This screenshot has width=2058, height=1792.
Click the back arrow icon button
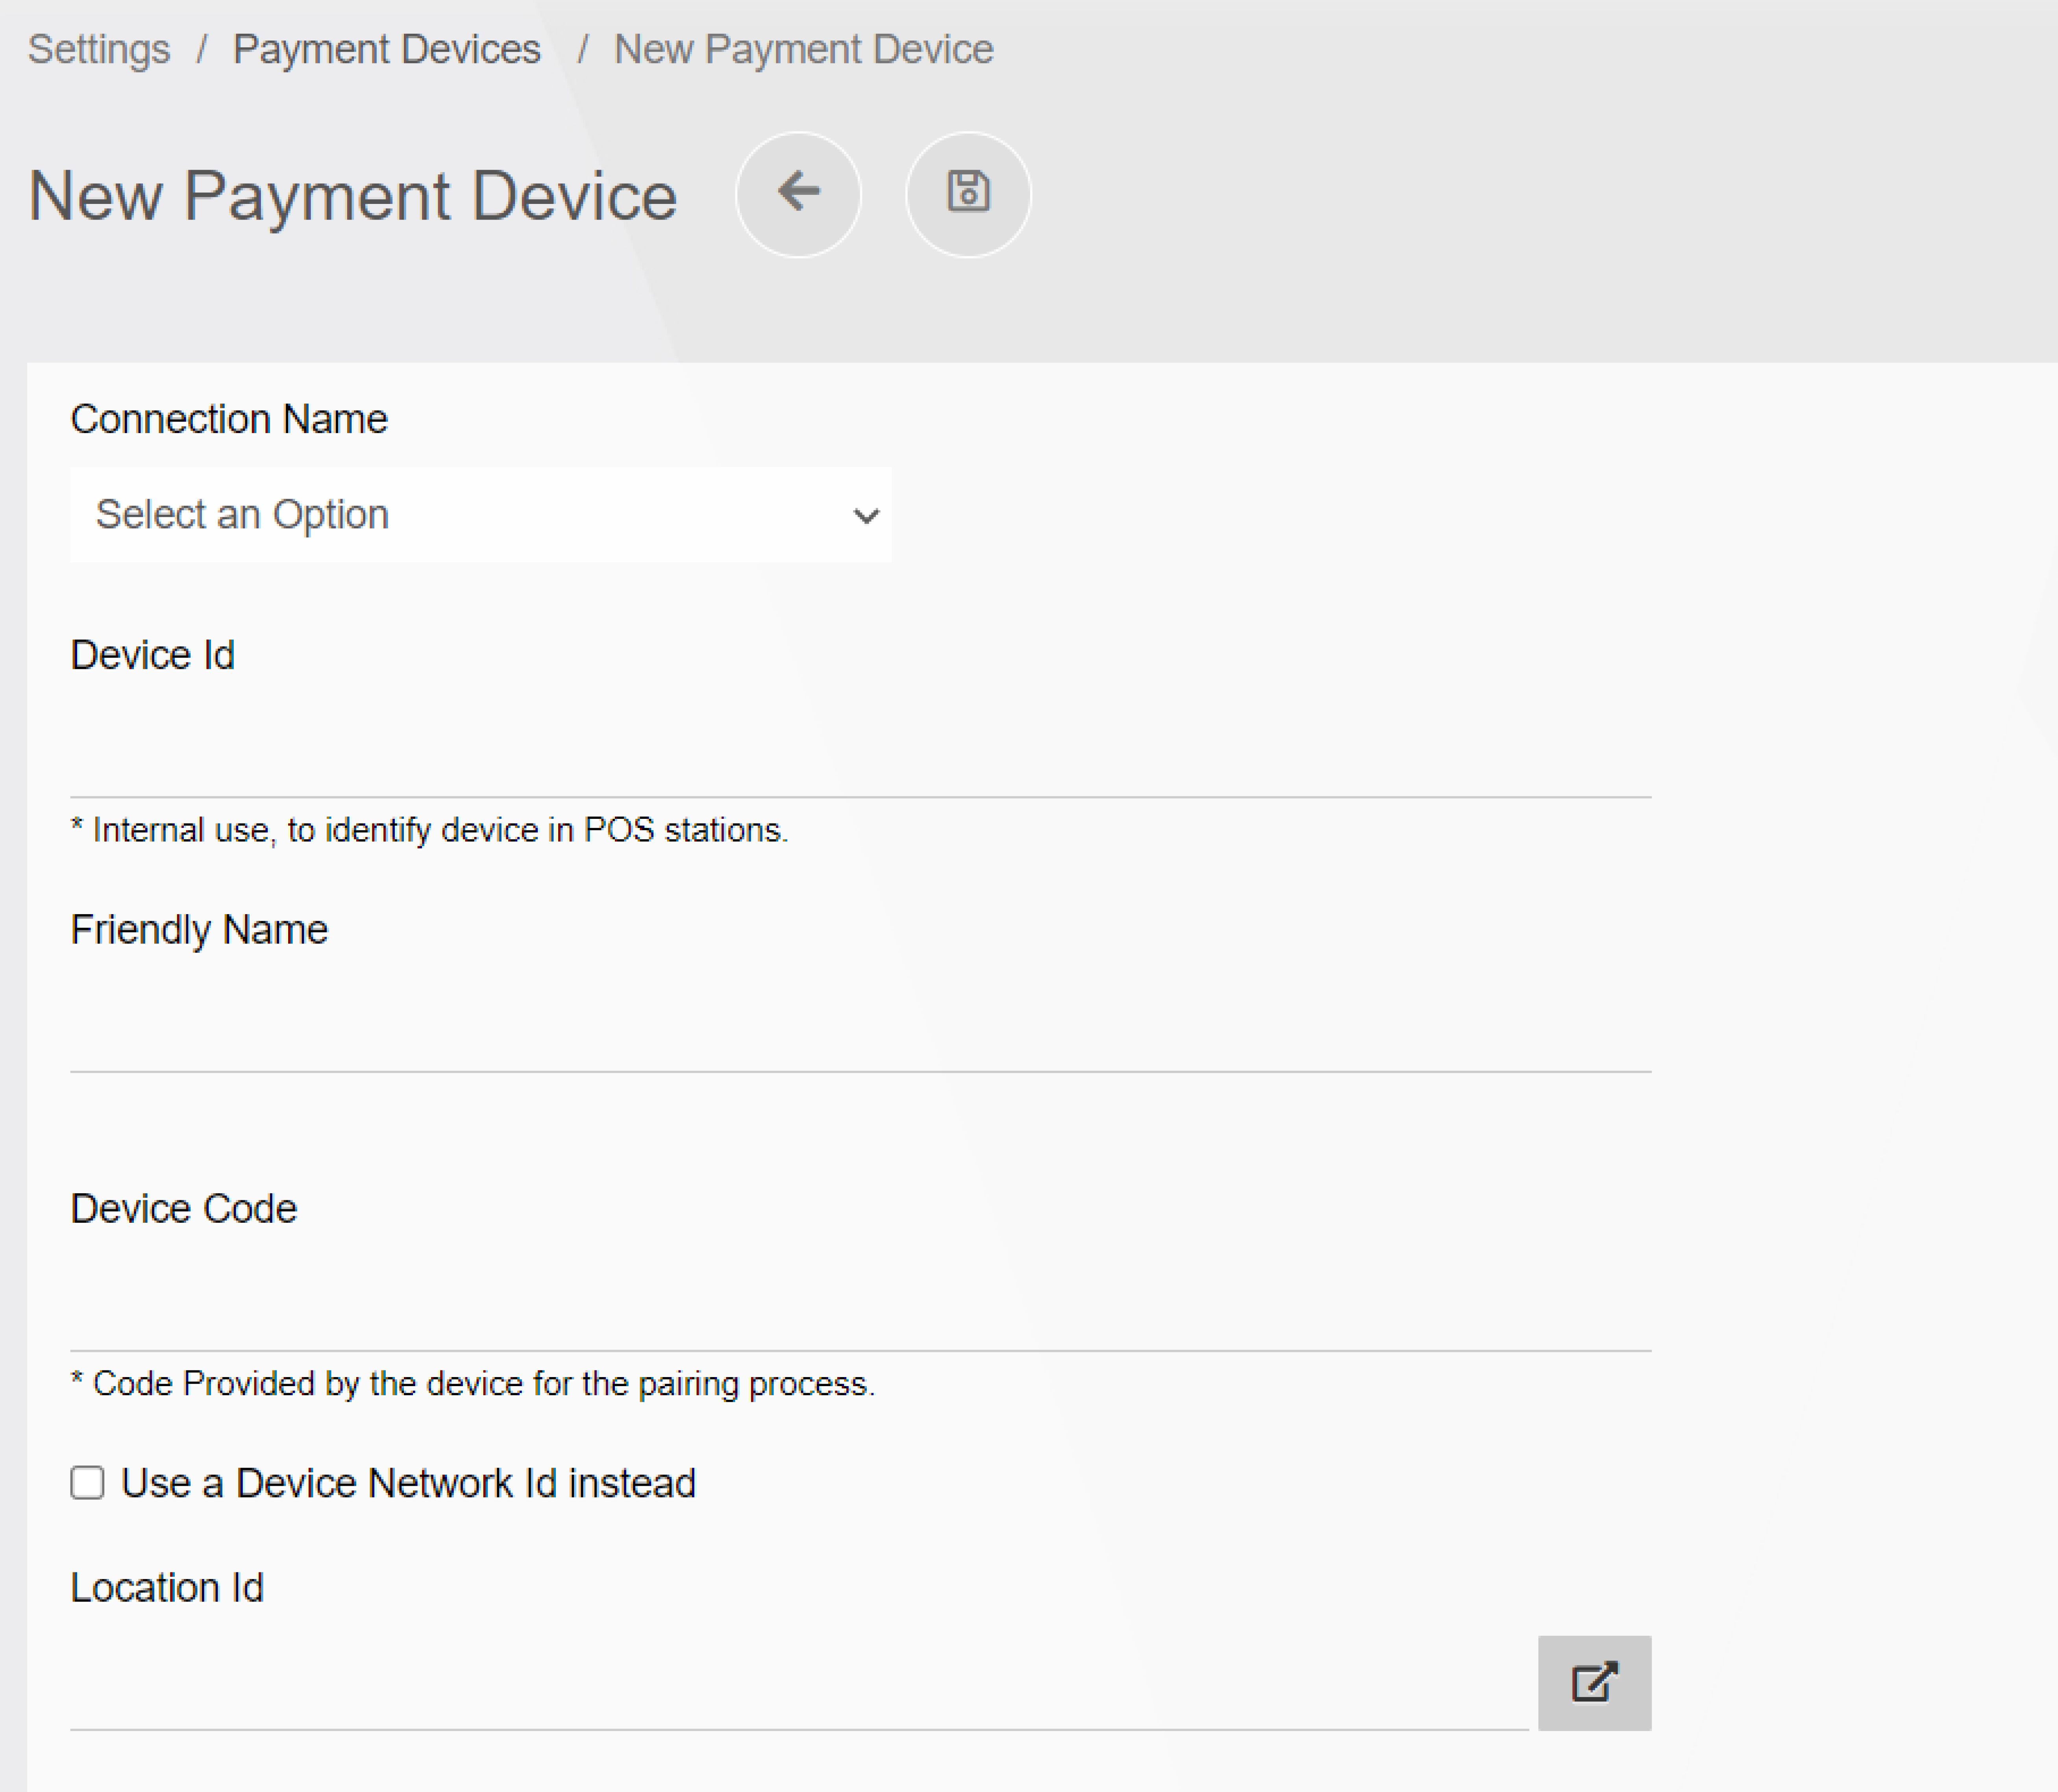click(x=798, y=194)
